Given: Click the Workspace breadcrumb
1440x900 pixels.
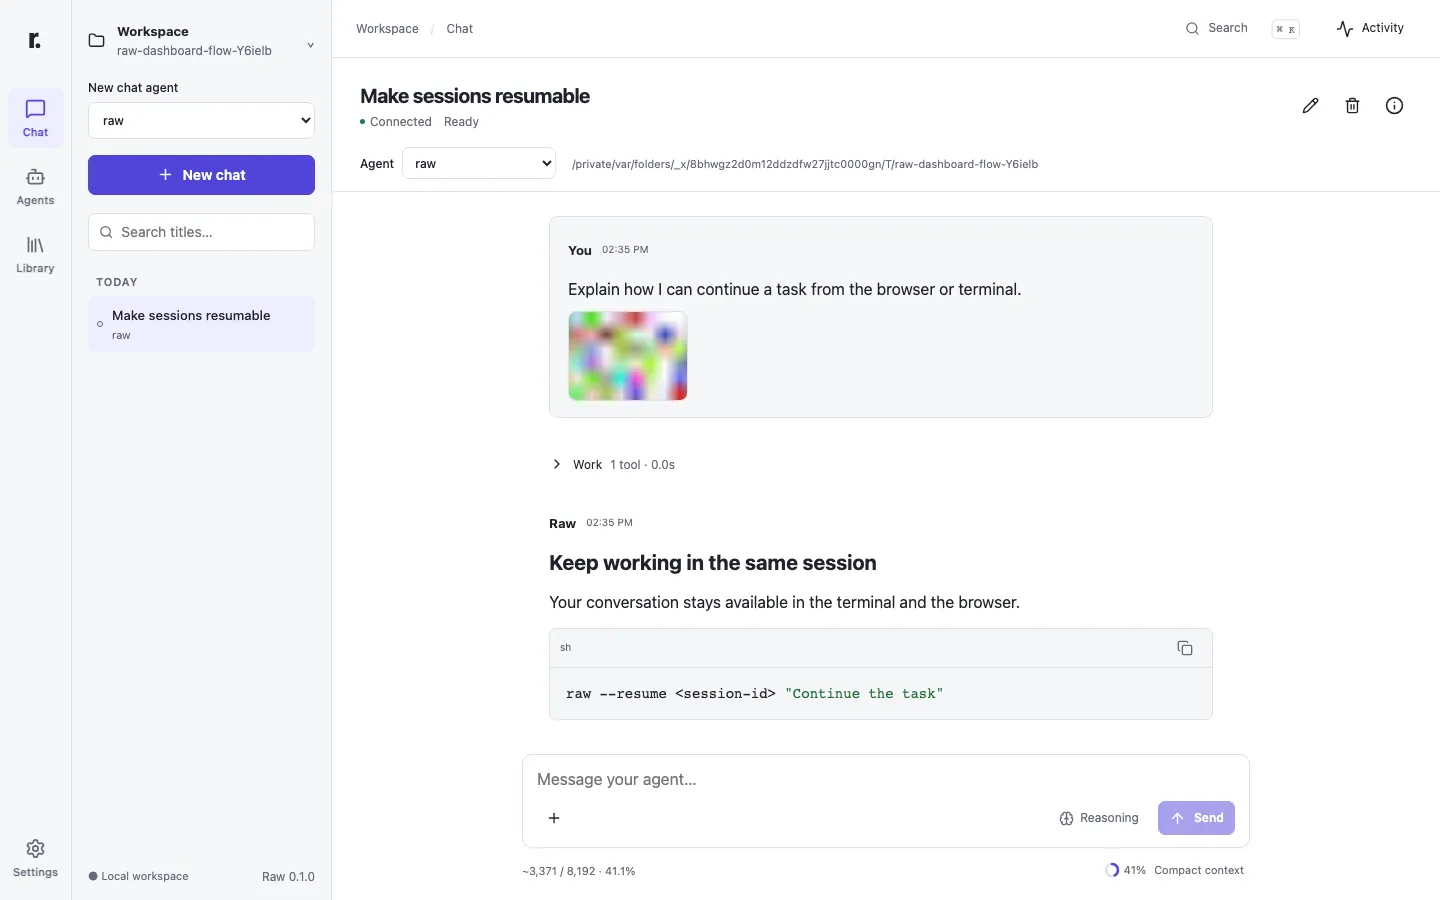Looking at the screenshot, I should 387,29.
